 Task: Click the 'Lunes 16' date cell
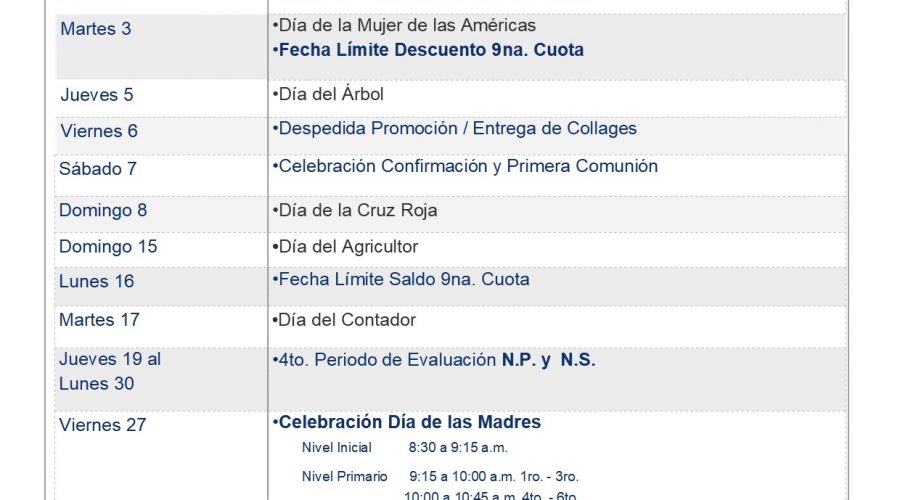click(x=161, y=286)
